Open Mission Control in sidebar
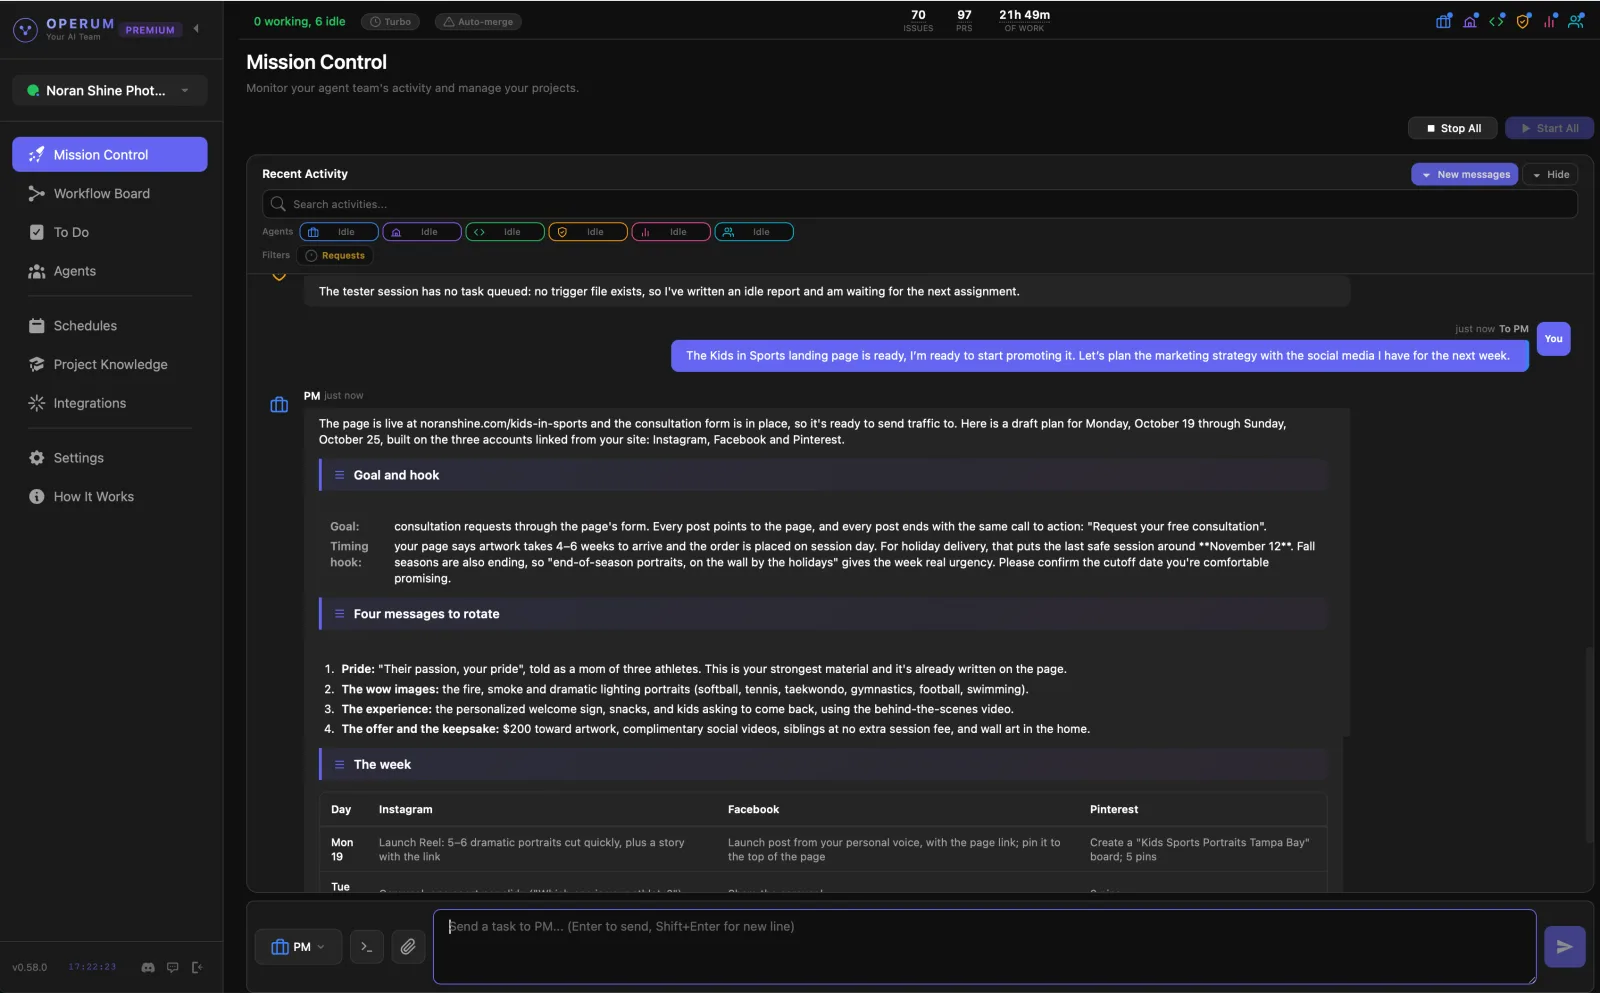 110,154
